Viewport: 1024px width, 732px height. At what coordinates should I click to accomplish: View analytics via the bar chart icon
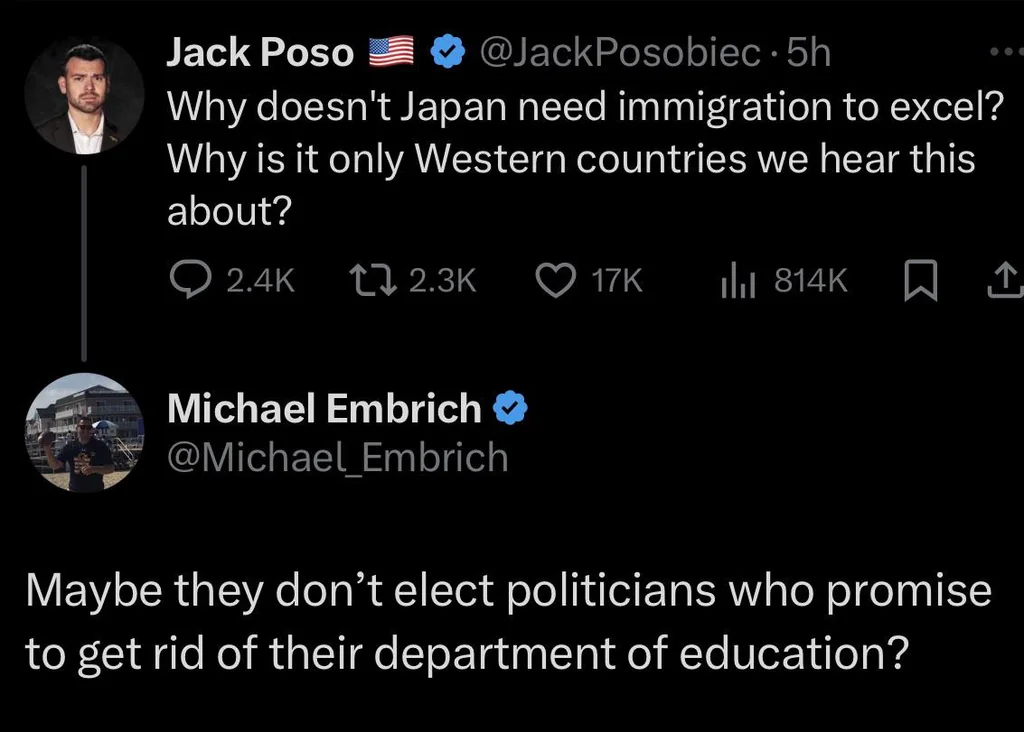click(x=738, y=280)
